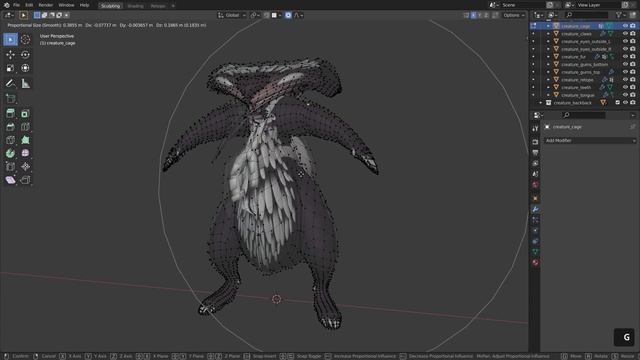Open the Object properties orange square tab
Image resolution: width=640 pixels, height=360 pixels.
pyautogui.click(x=535, y=198)
